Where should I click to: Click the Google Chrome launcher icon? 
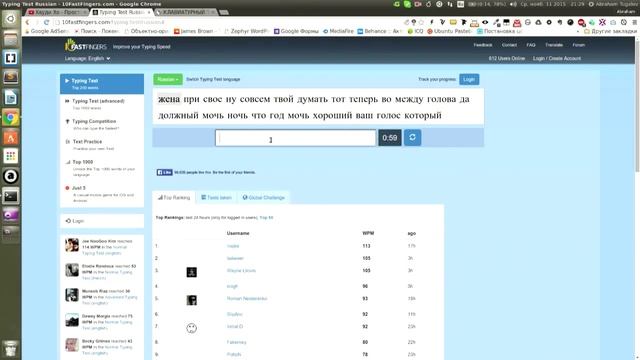point(11,118)
